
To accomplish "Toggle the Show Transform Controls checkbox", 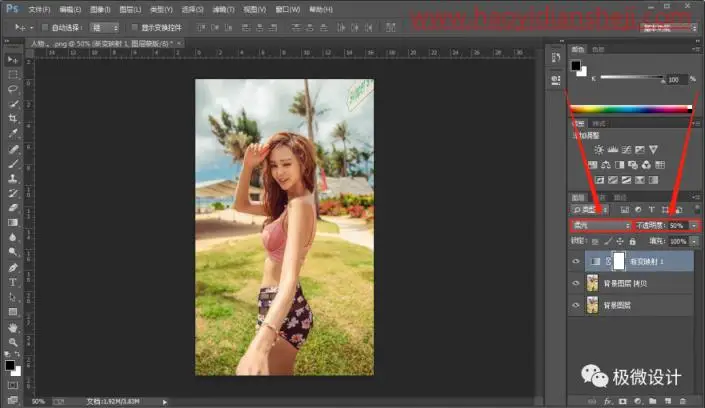I will pos(134,27).
